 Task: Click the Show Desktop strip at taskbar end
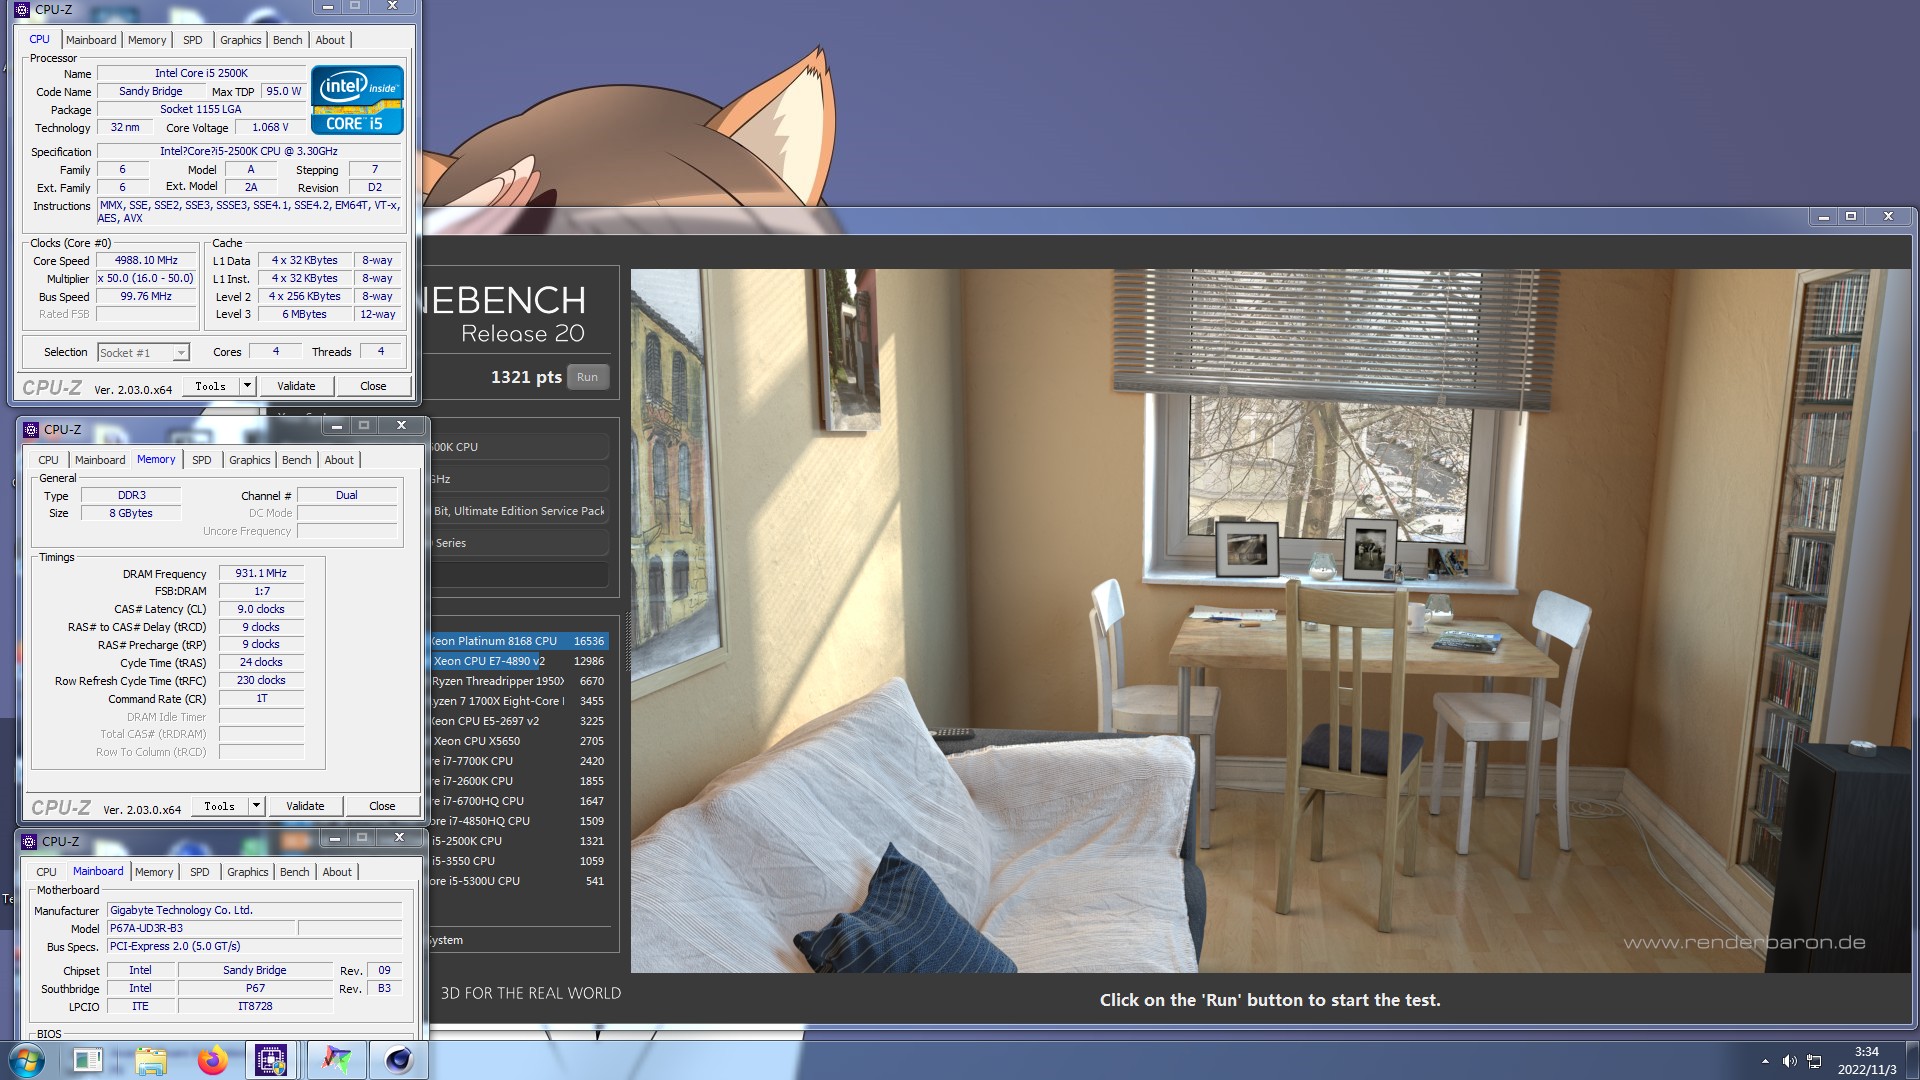tap(1913, 1060)
